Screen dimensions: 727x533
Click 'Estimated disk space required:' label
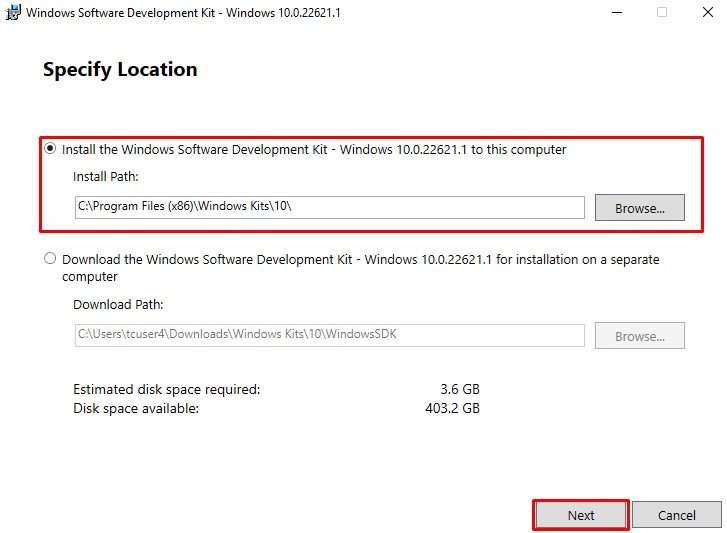(x=166, y=389)
